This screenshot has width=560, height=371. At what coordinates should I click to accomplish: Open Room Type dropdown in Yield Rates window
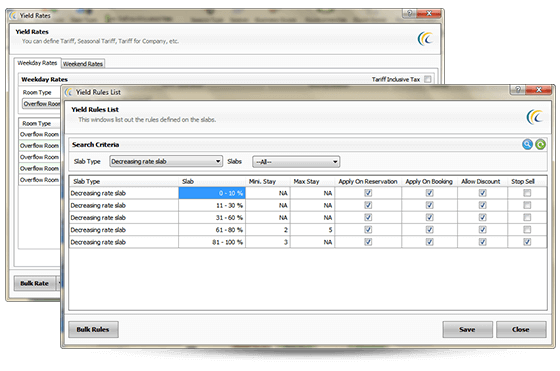coord(42,104)
